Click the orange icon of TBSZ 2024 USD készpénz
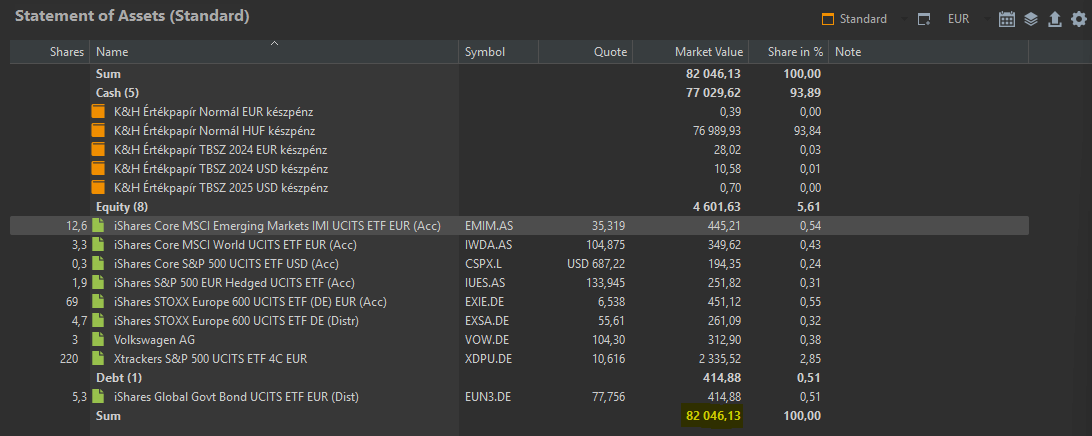 tap(98, 169)
